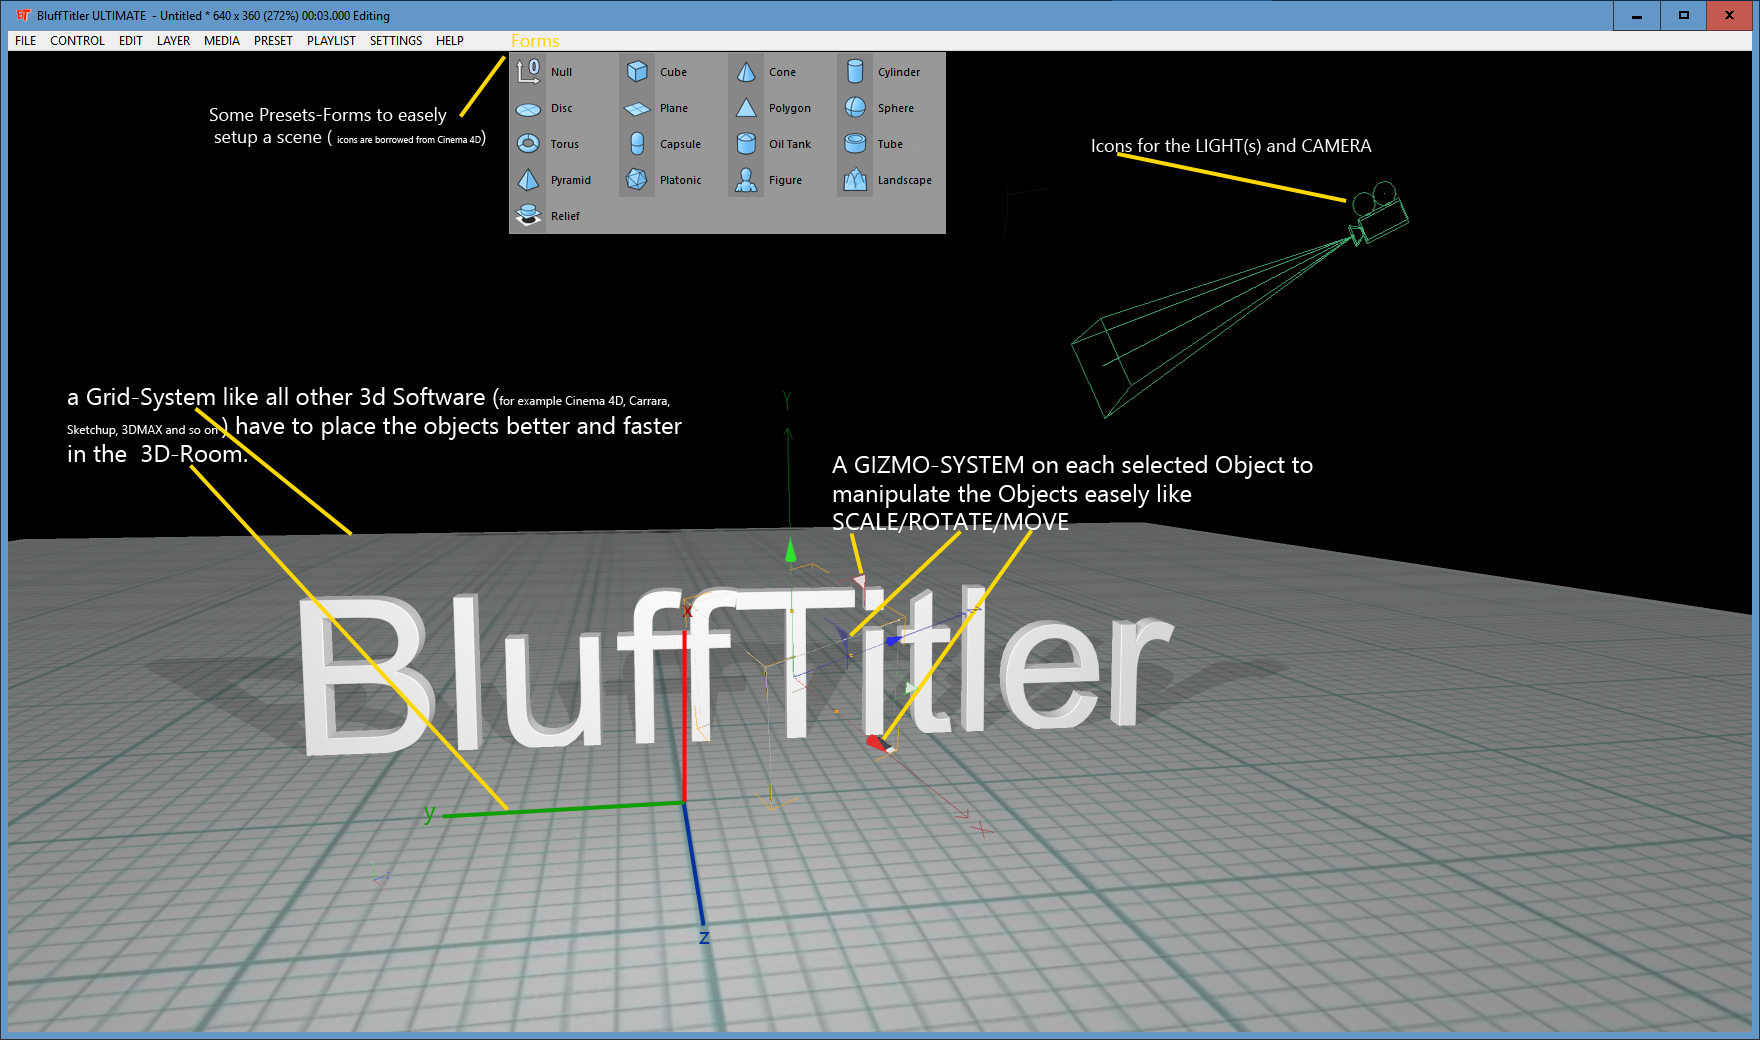Select the Plane form icon

click(x=637, y=109)
